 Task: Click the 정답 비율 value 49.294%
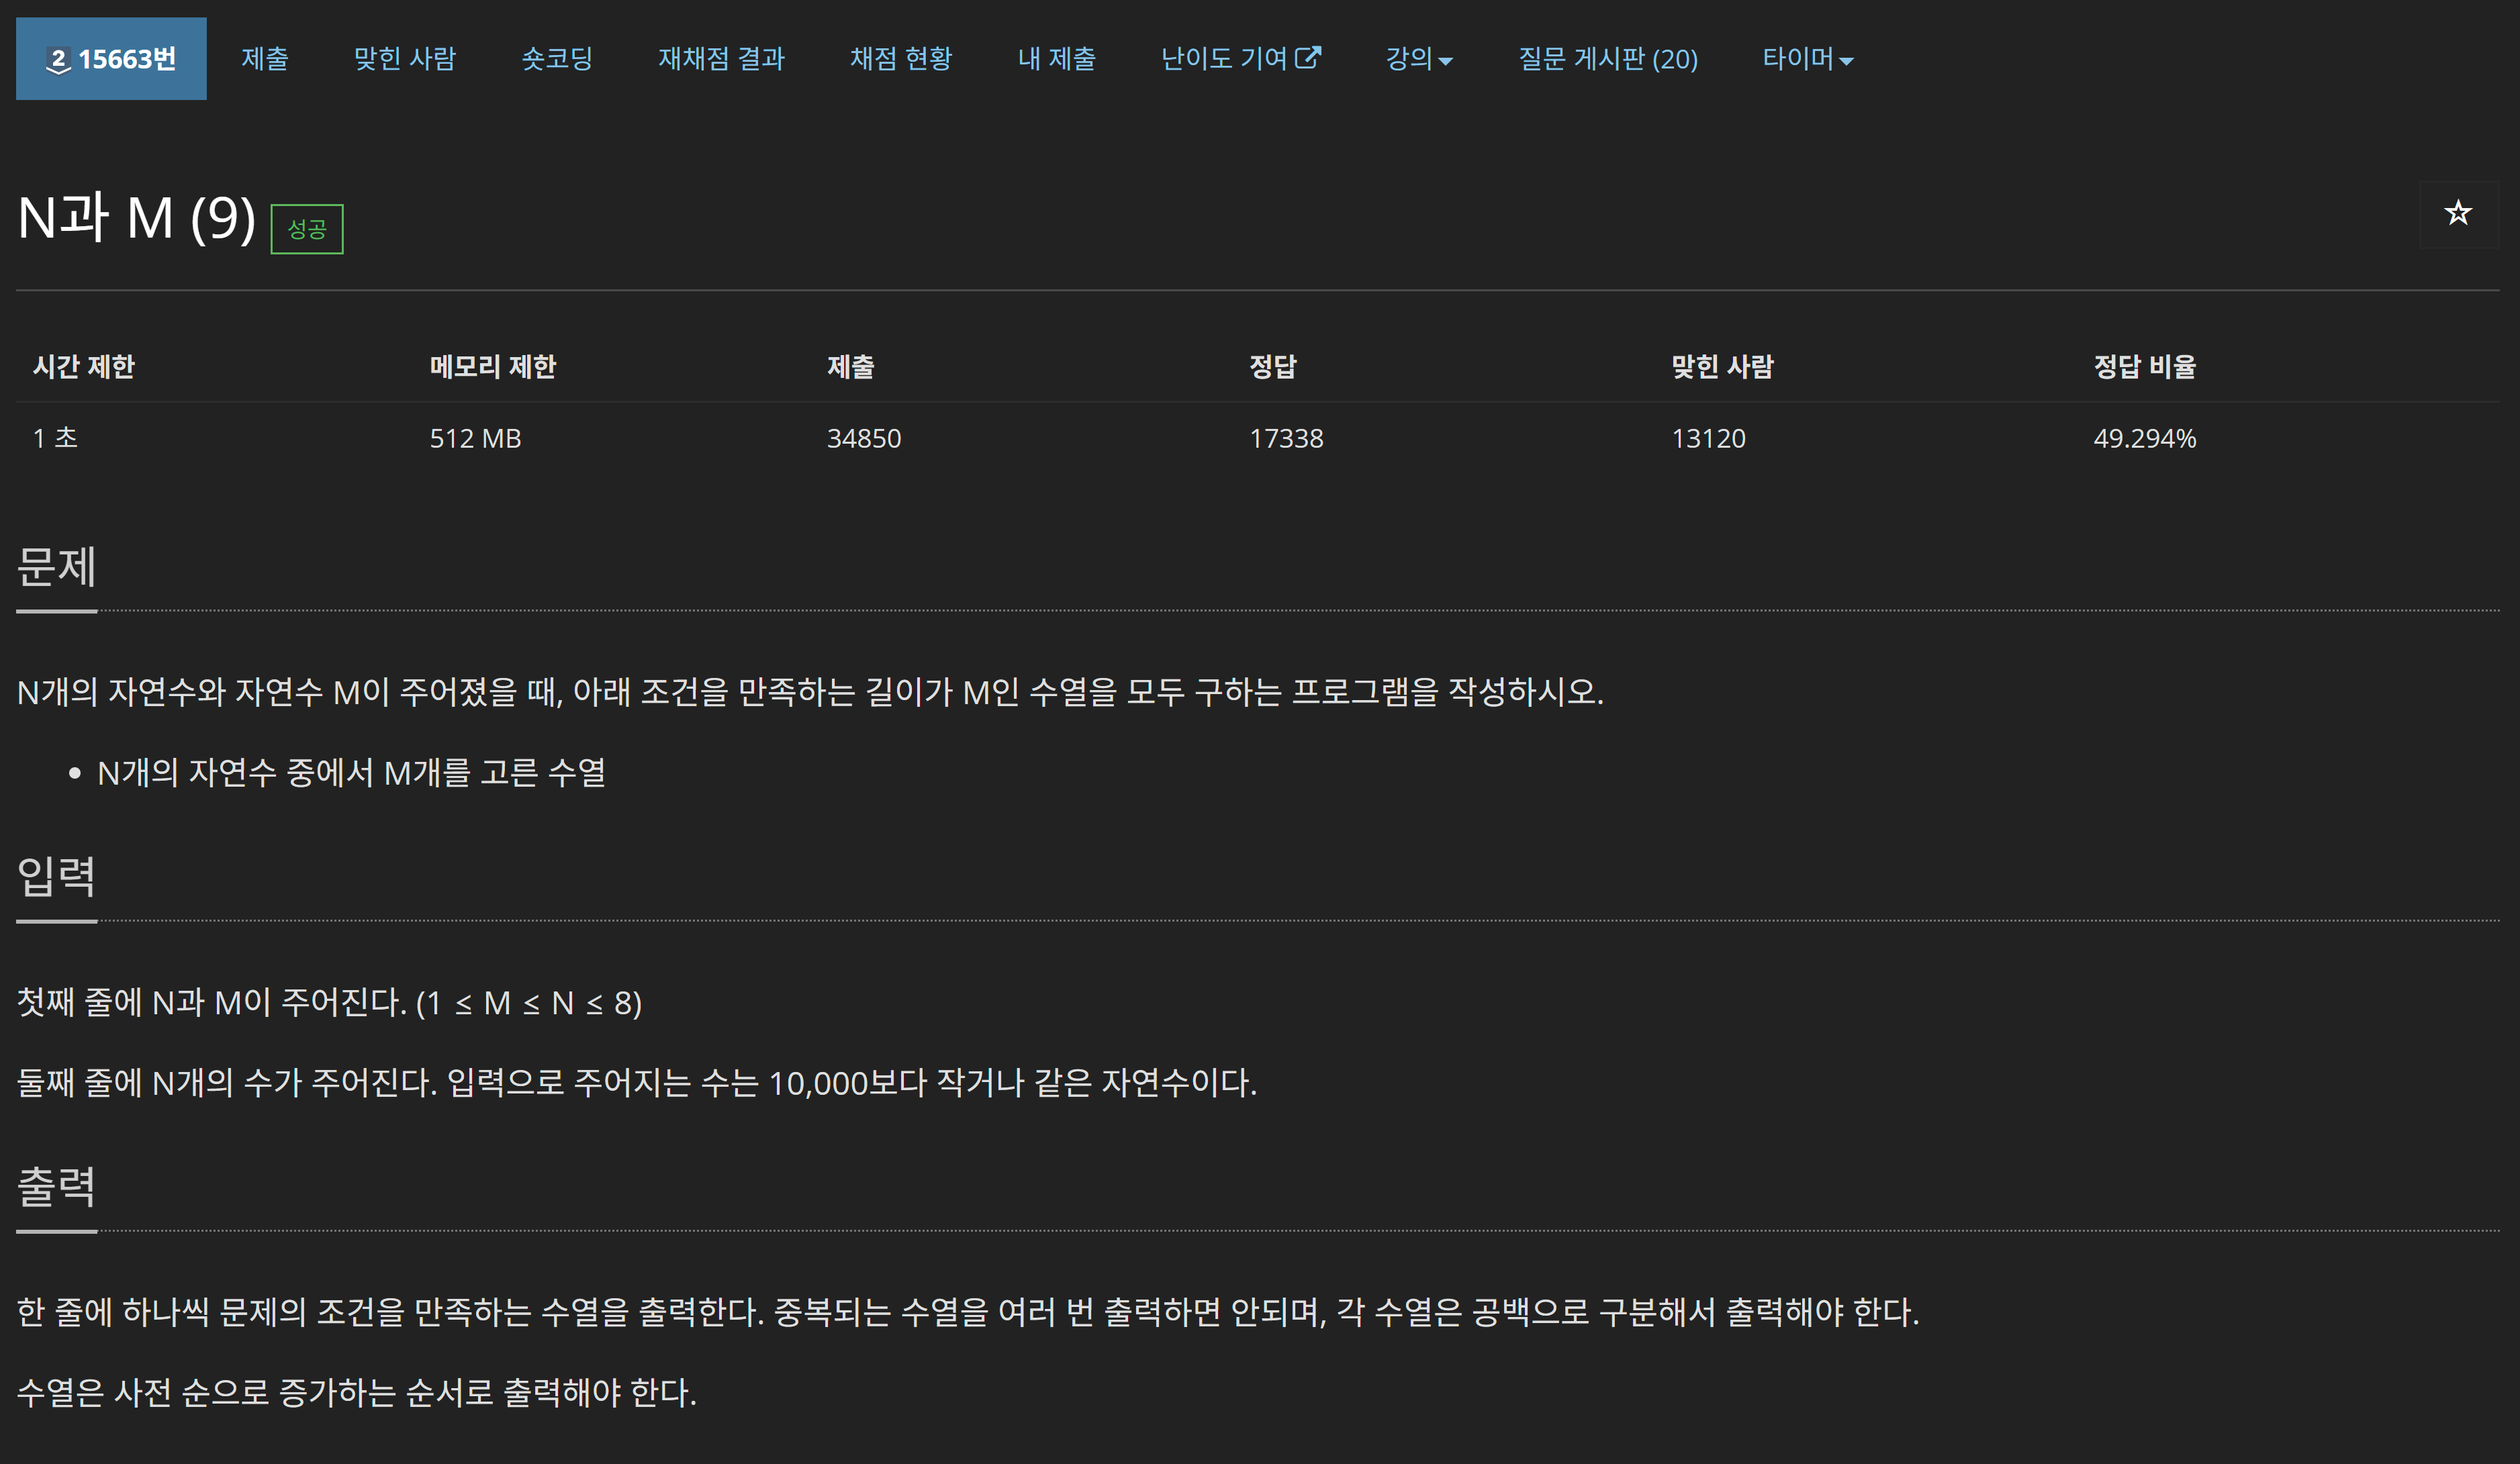click(2144, 438)
